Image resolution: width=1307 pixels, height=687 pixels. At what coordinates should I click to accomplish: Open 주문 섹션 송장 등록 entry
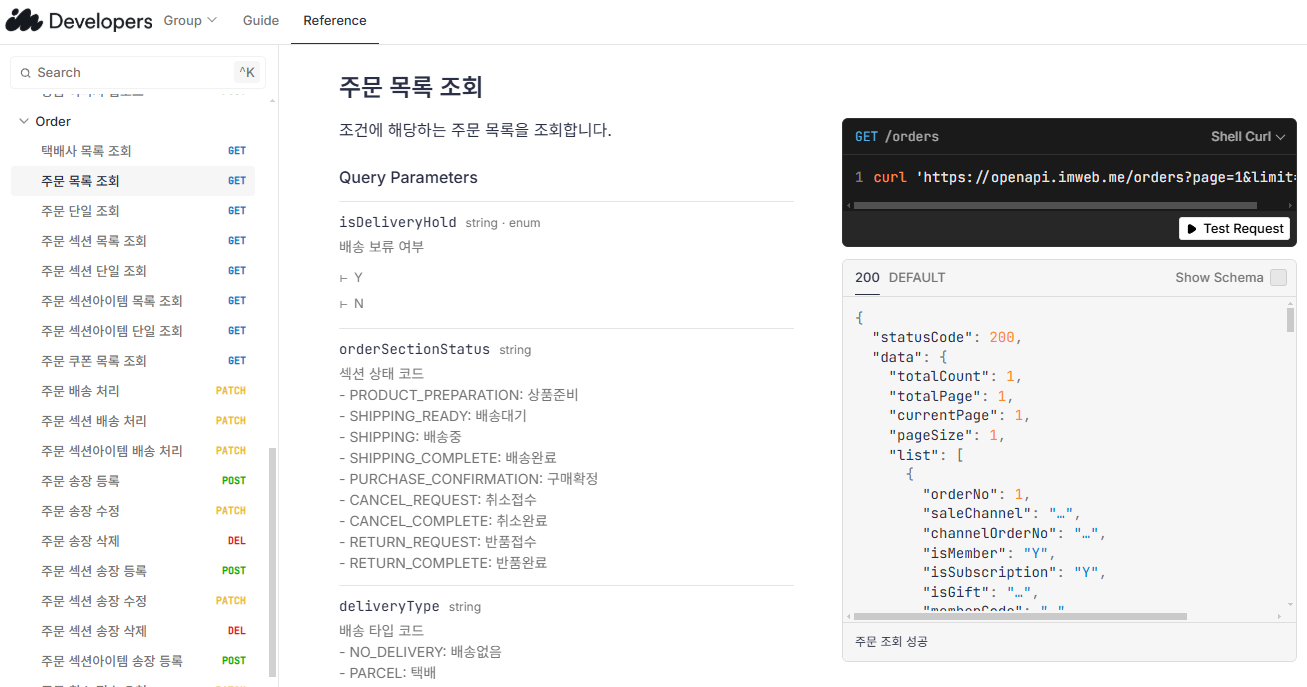coord(133,571)
